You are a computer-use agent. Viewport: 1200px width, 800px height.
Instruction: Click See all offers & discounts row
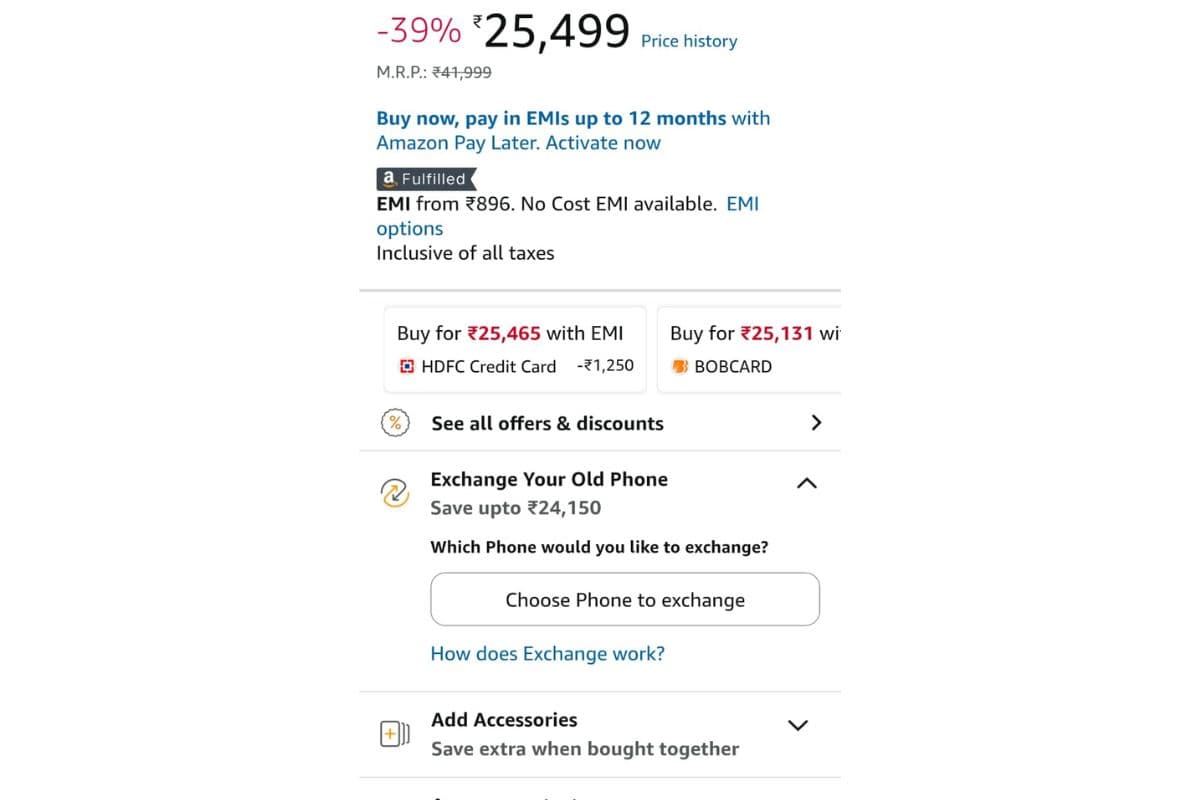[x=547, y=423]
